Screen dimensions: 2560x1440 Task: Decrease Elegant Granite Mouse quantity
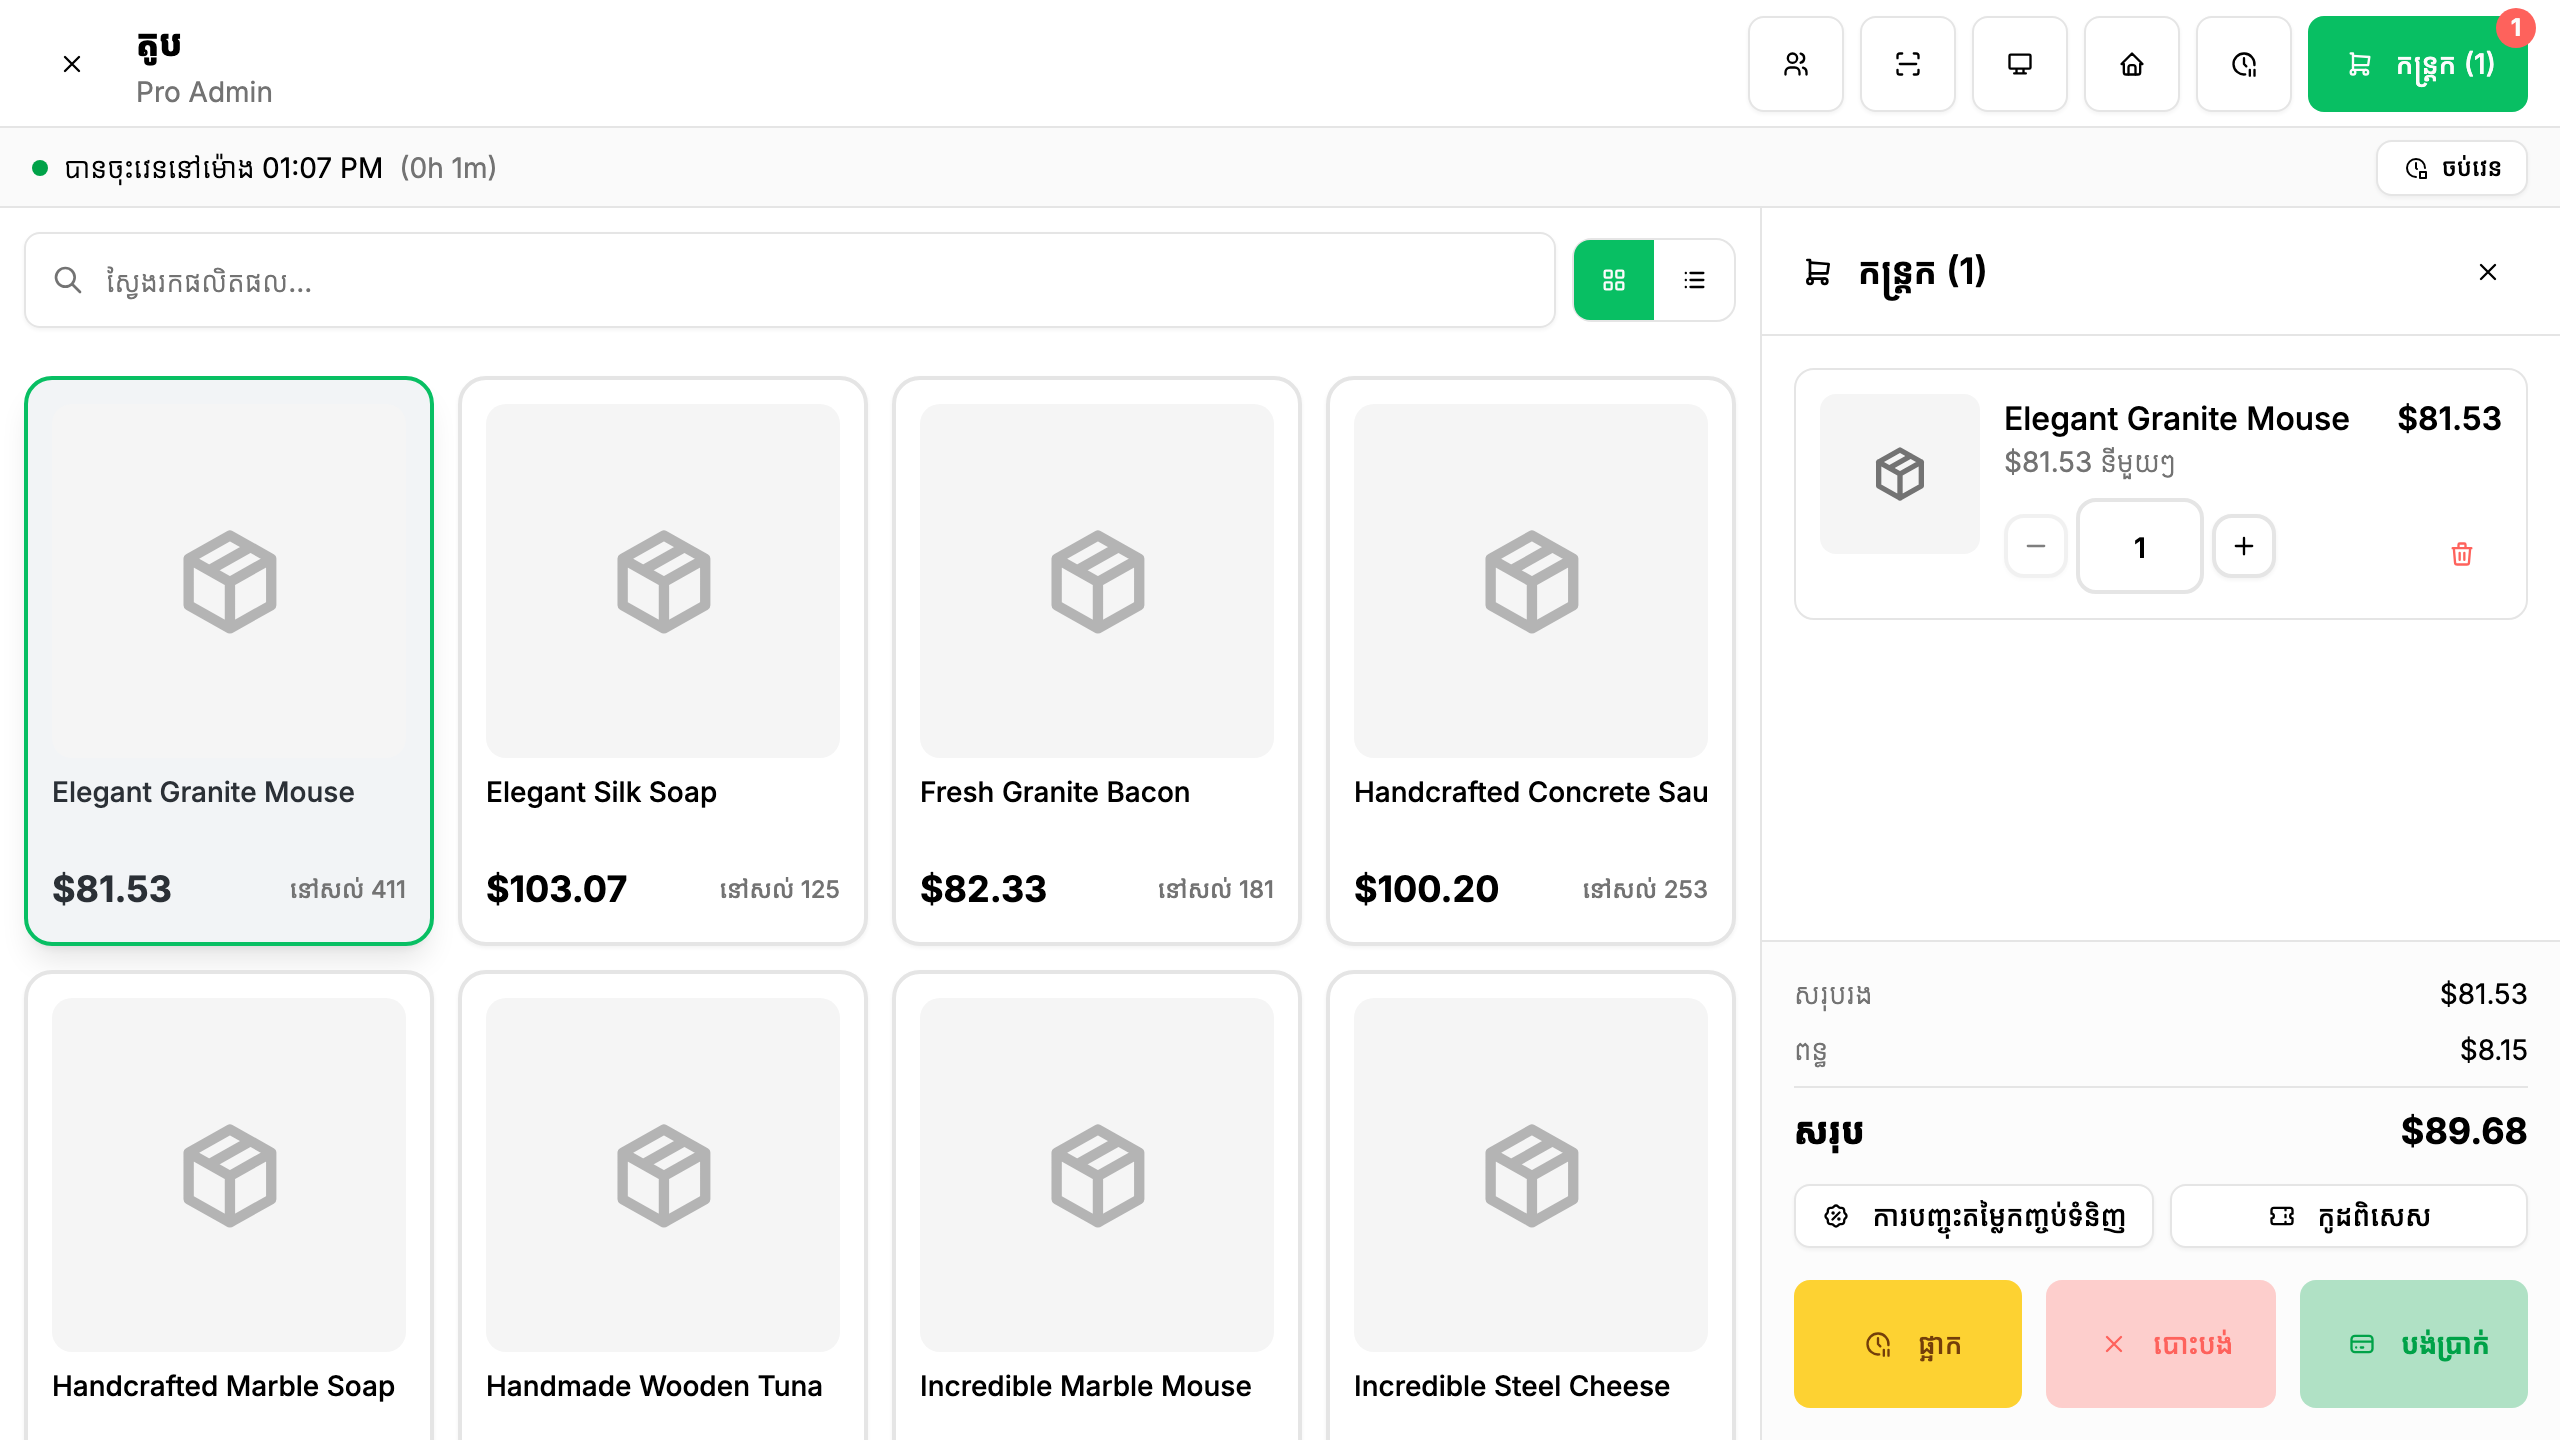tap(2036, 546)
